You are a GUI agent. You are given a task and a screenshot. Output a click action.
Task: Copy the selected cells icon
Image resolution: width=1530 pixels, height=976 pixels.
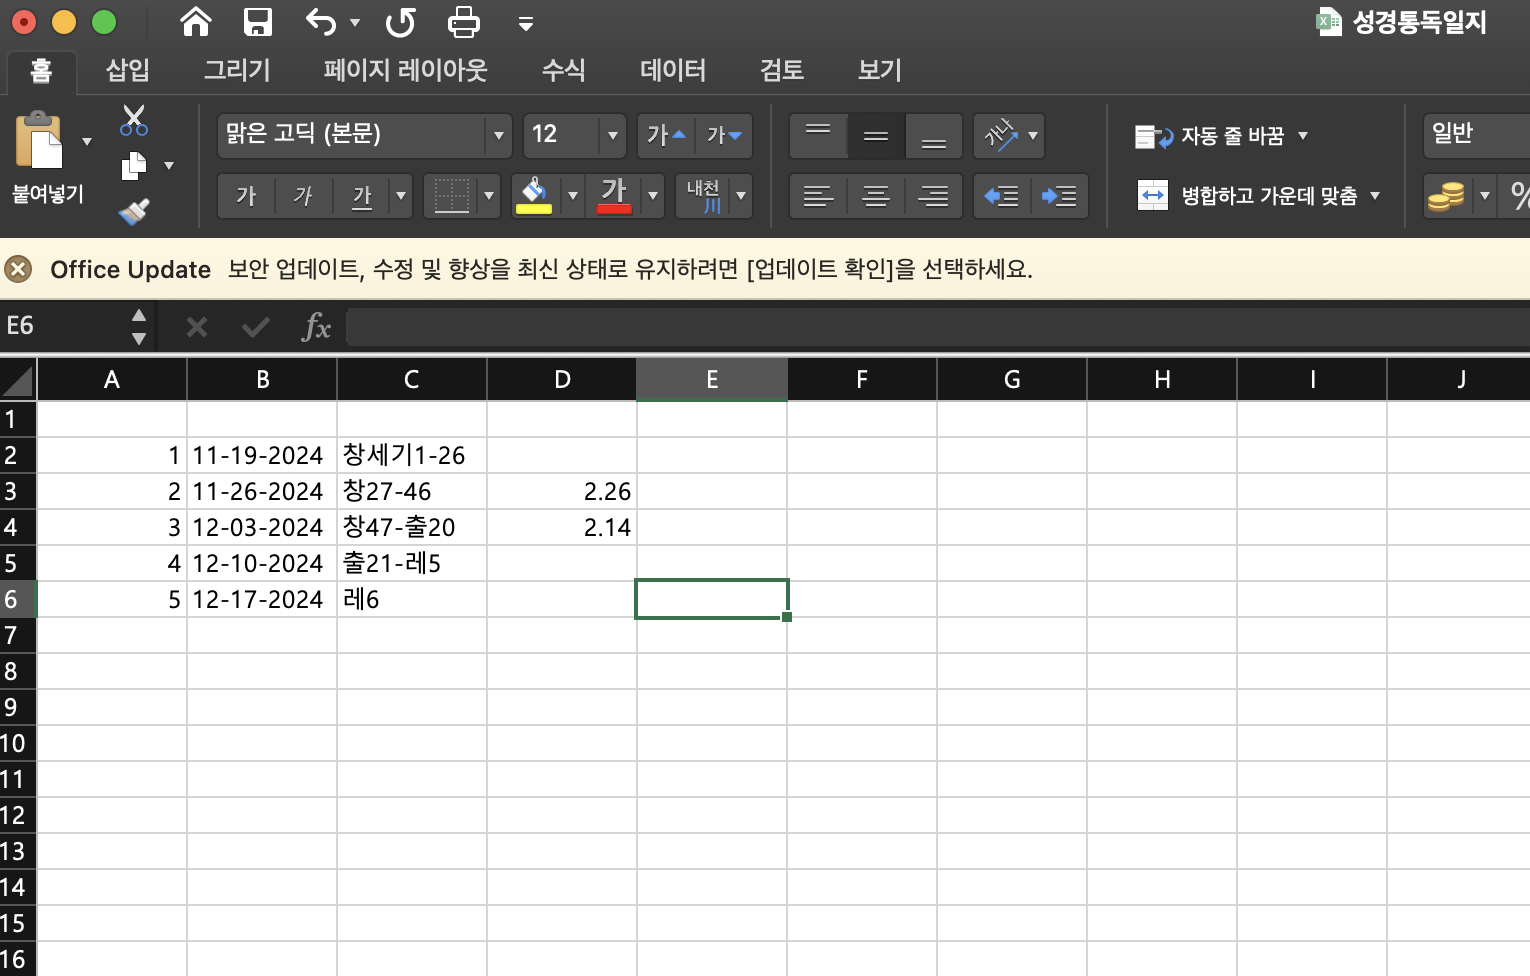133,166
